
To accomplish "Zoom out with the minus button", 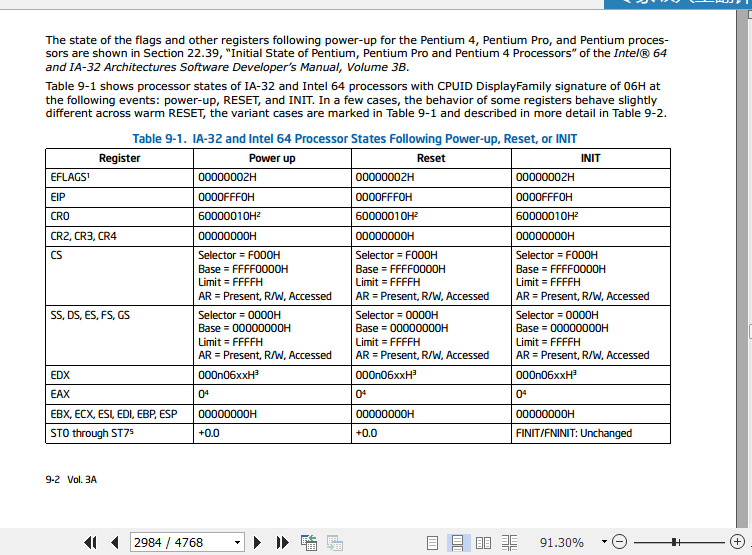I will 620,542.
